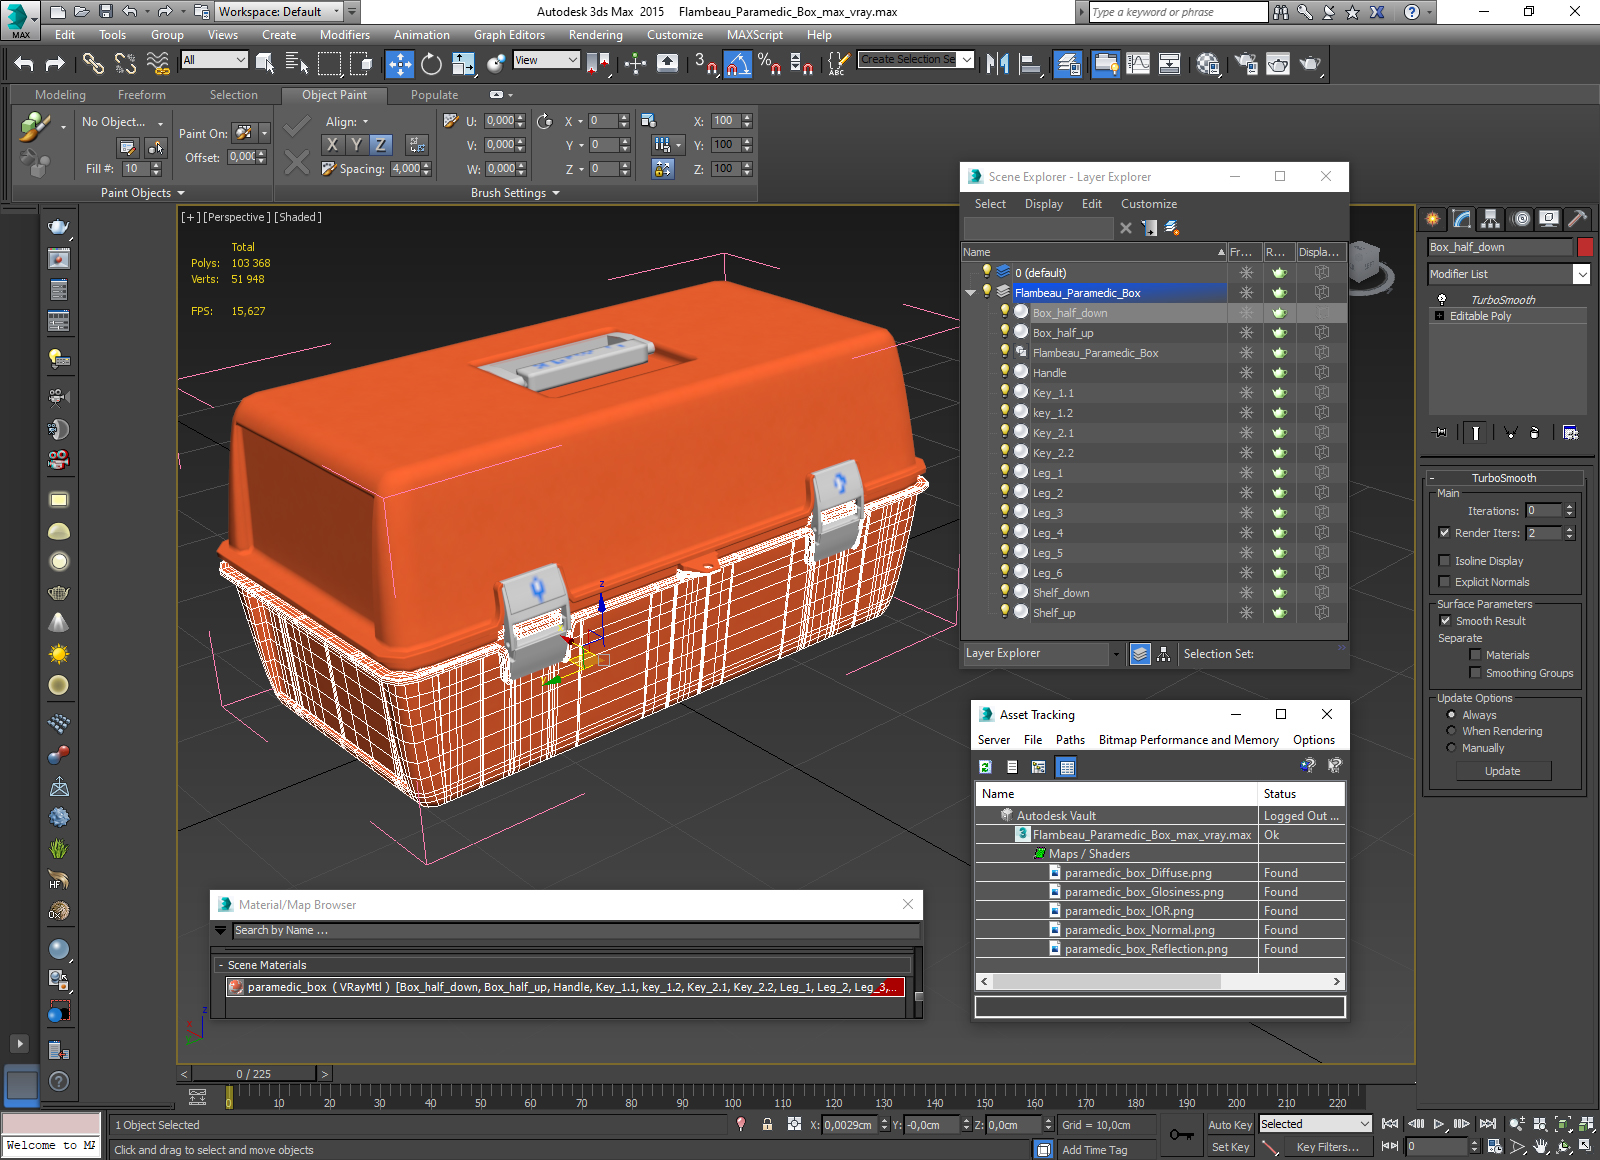
Task: Click Go to Start playback button
Action: (x=1390, y=1124)
